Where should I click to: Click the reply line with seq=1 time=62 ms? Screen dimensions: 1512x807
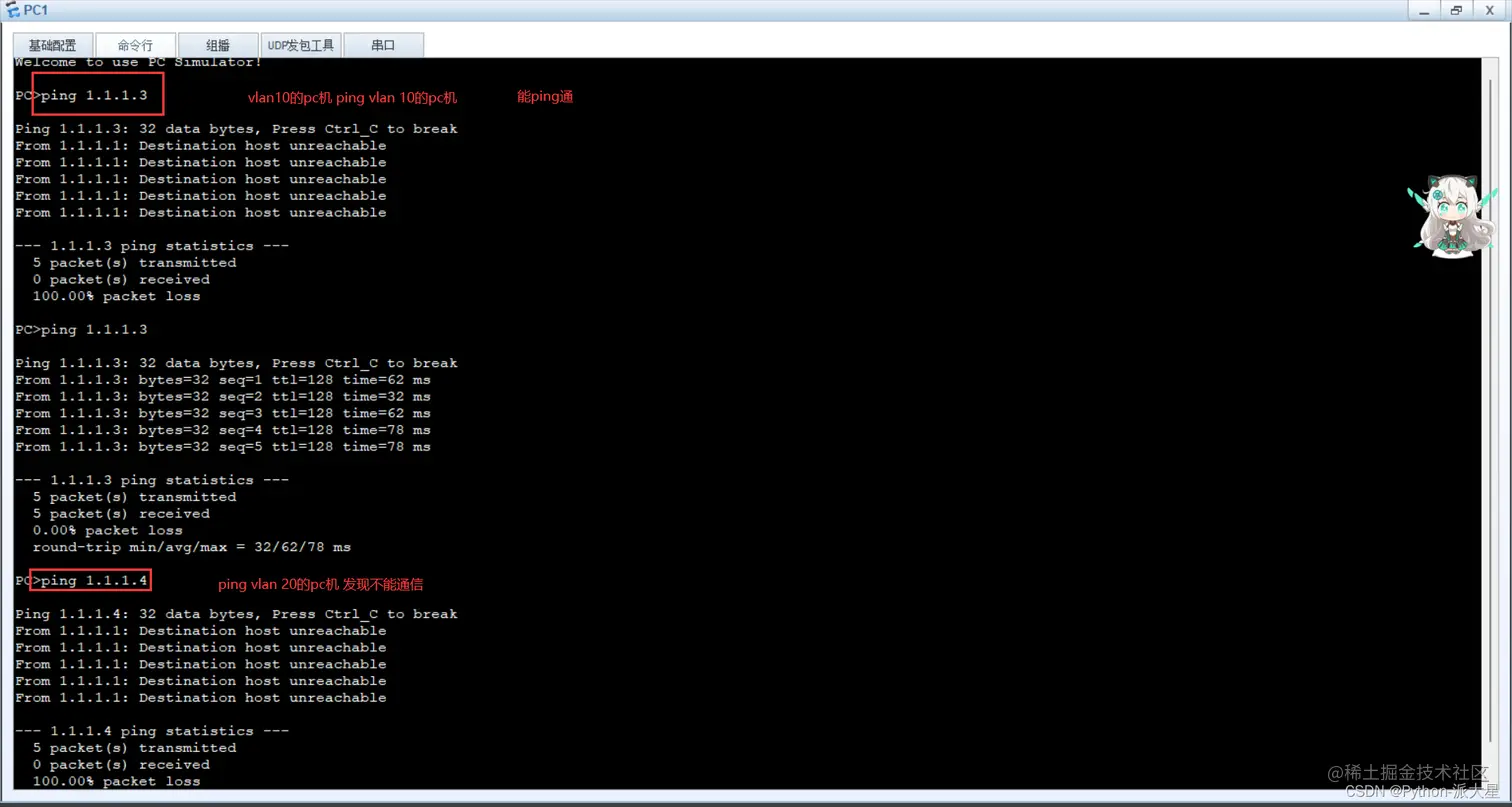(223, 380)
